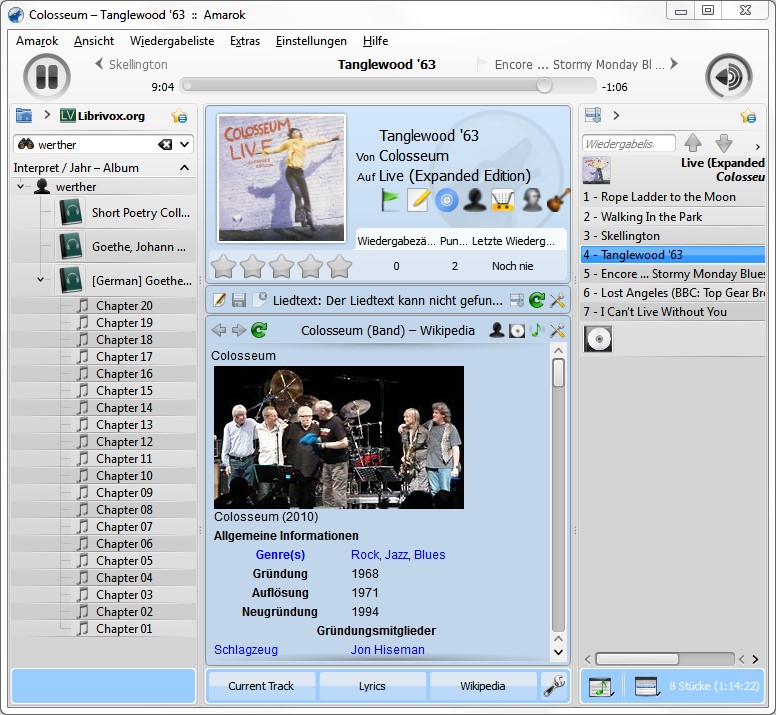Rate track with first star

[x=223, y=266]
